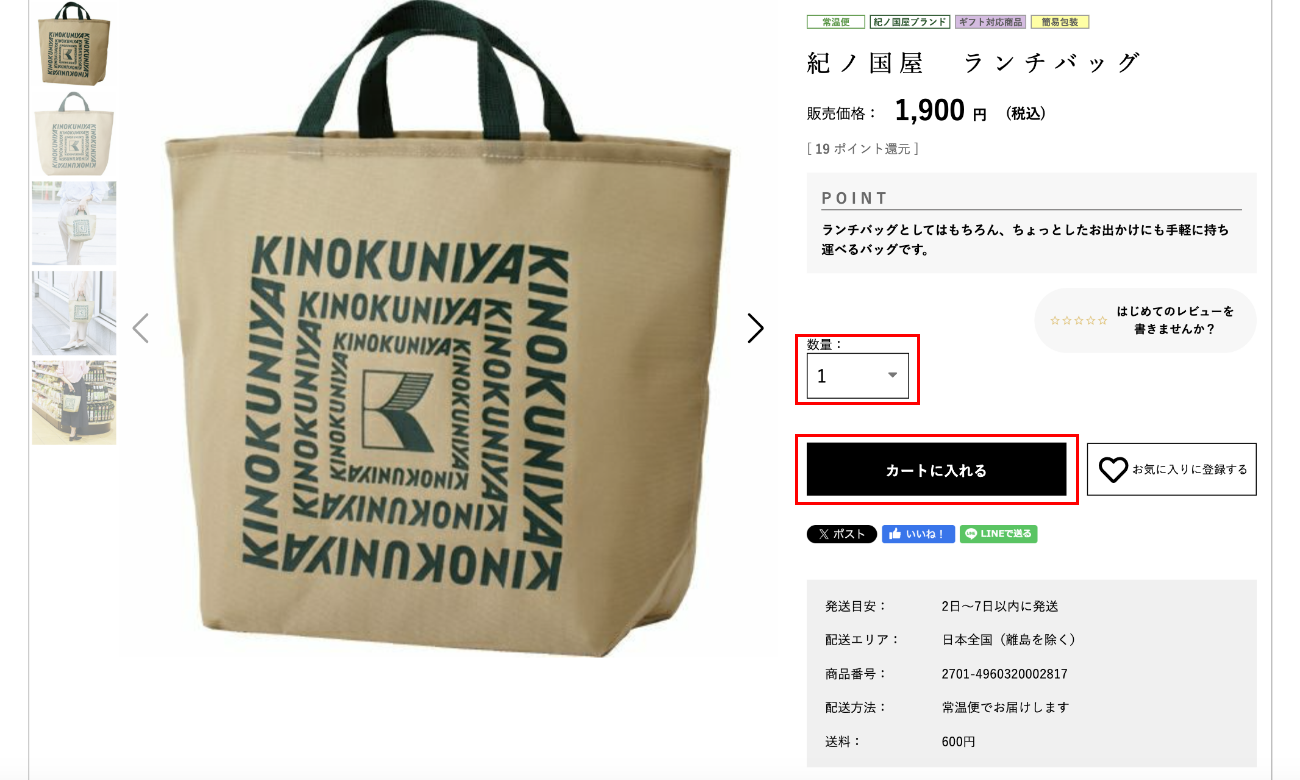Viewport: 1300px width, 780px height.
Task: Click お気に入りに登録する button
Action: pos(1172,469)
